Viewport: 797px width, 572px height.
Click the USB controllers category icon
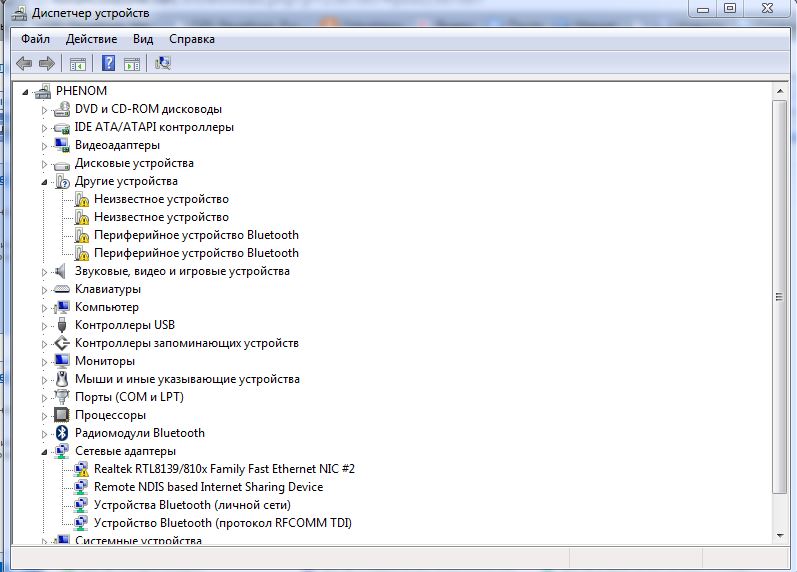tap(62, 325)
